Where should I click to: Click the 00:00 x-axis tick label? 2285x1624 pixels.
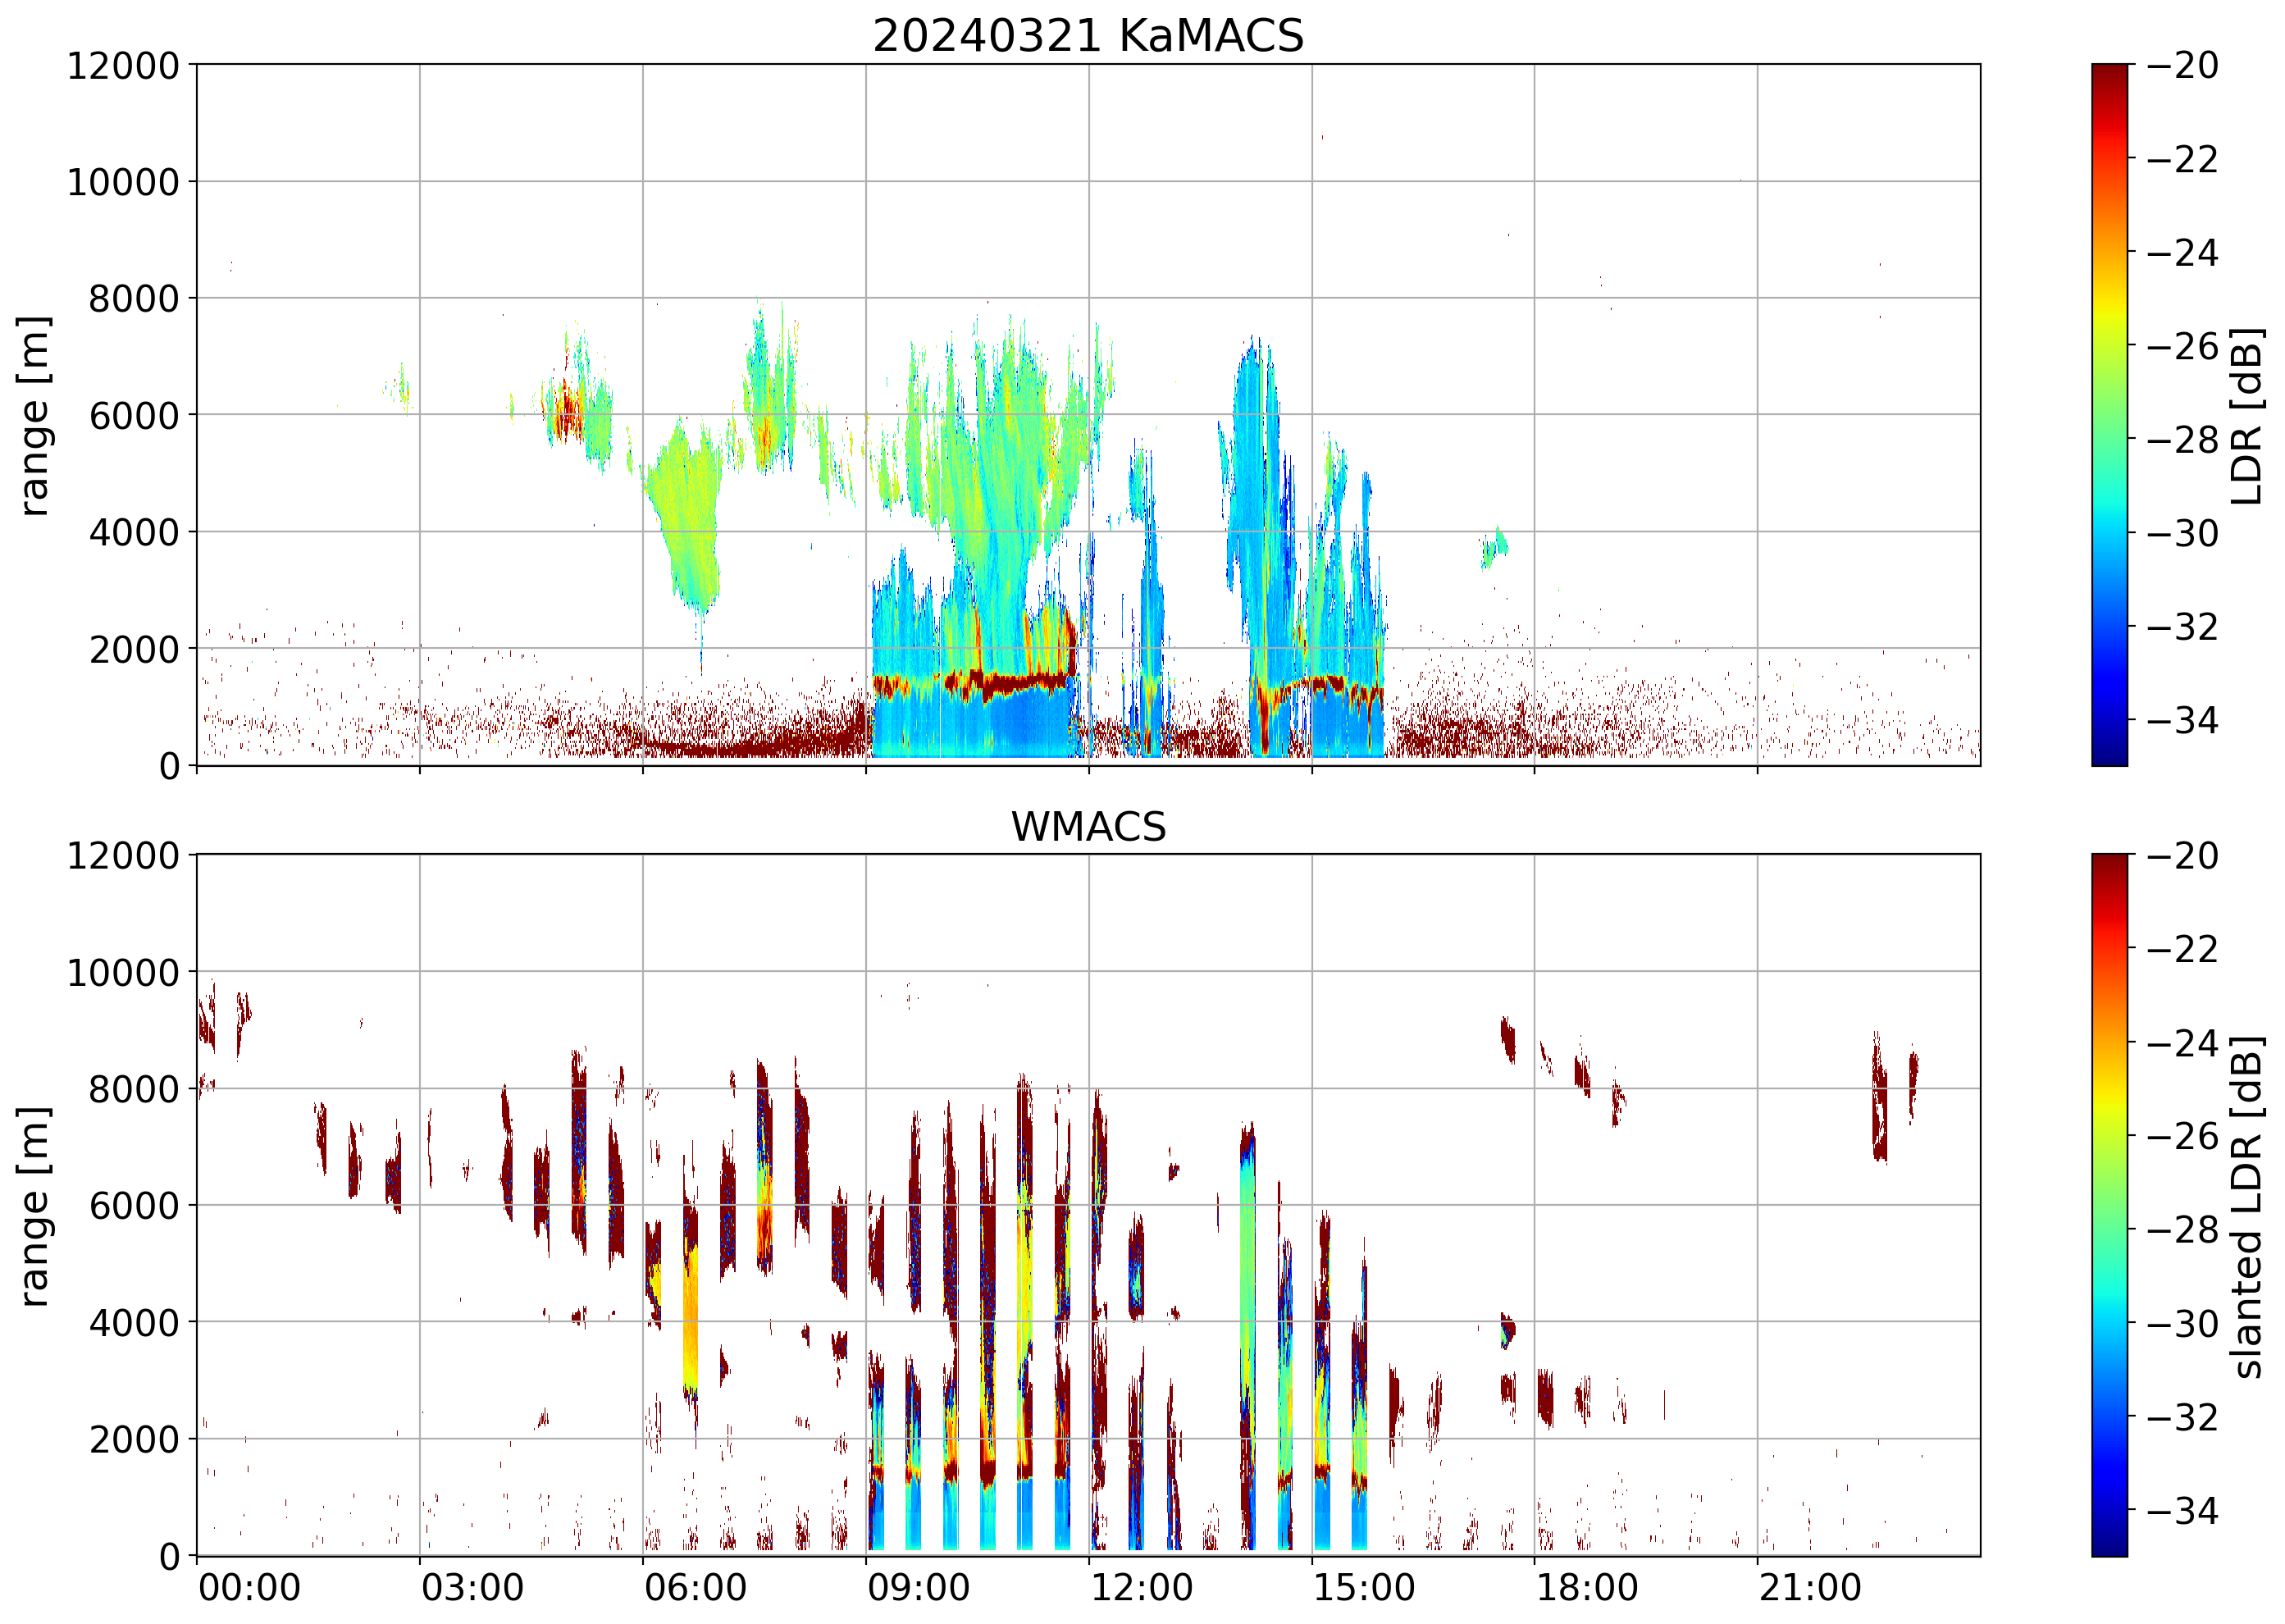[x=249, y=1588]
